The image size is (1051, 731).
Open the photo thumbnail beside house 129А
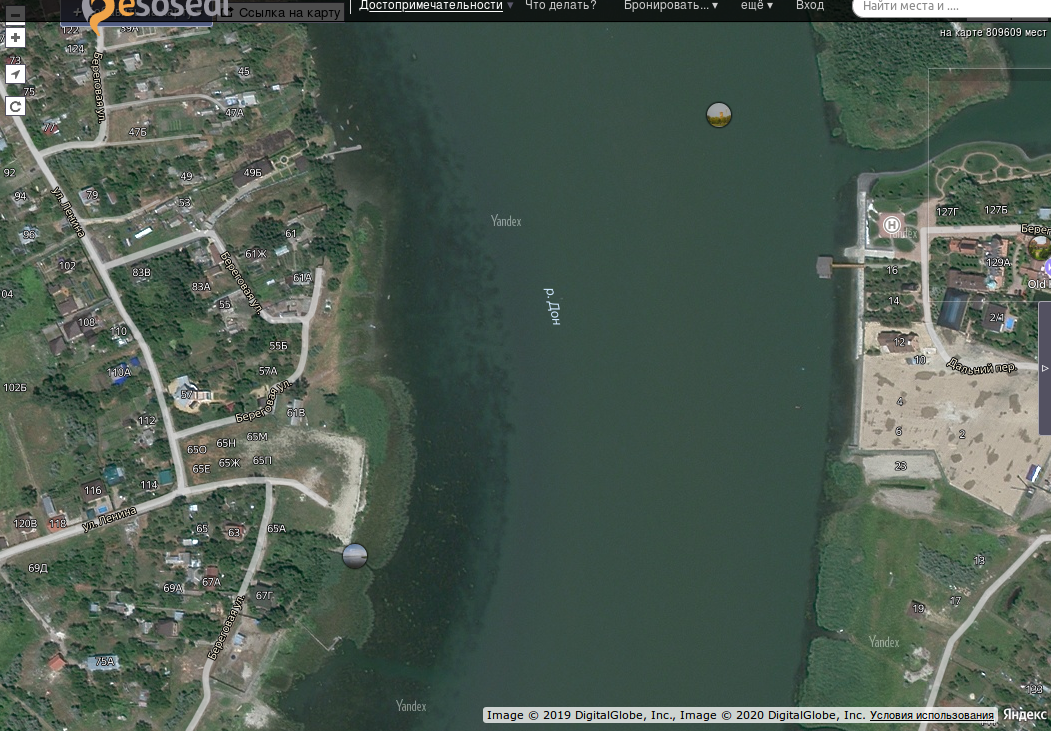click(1040, 248)
